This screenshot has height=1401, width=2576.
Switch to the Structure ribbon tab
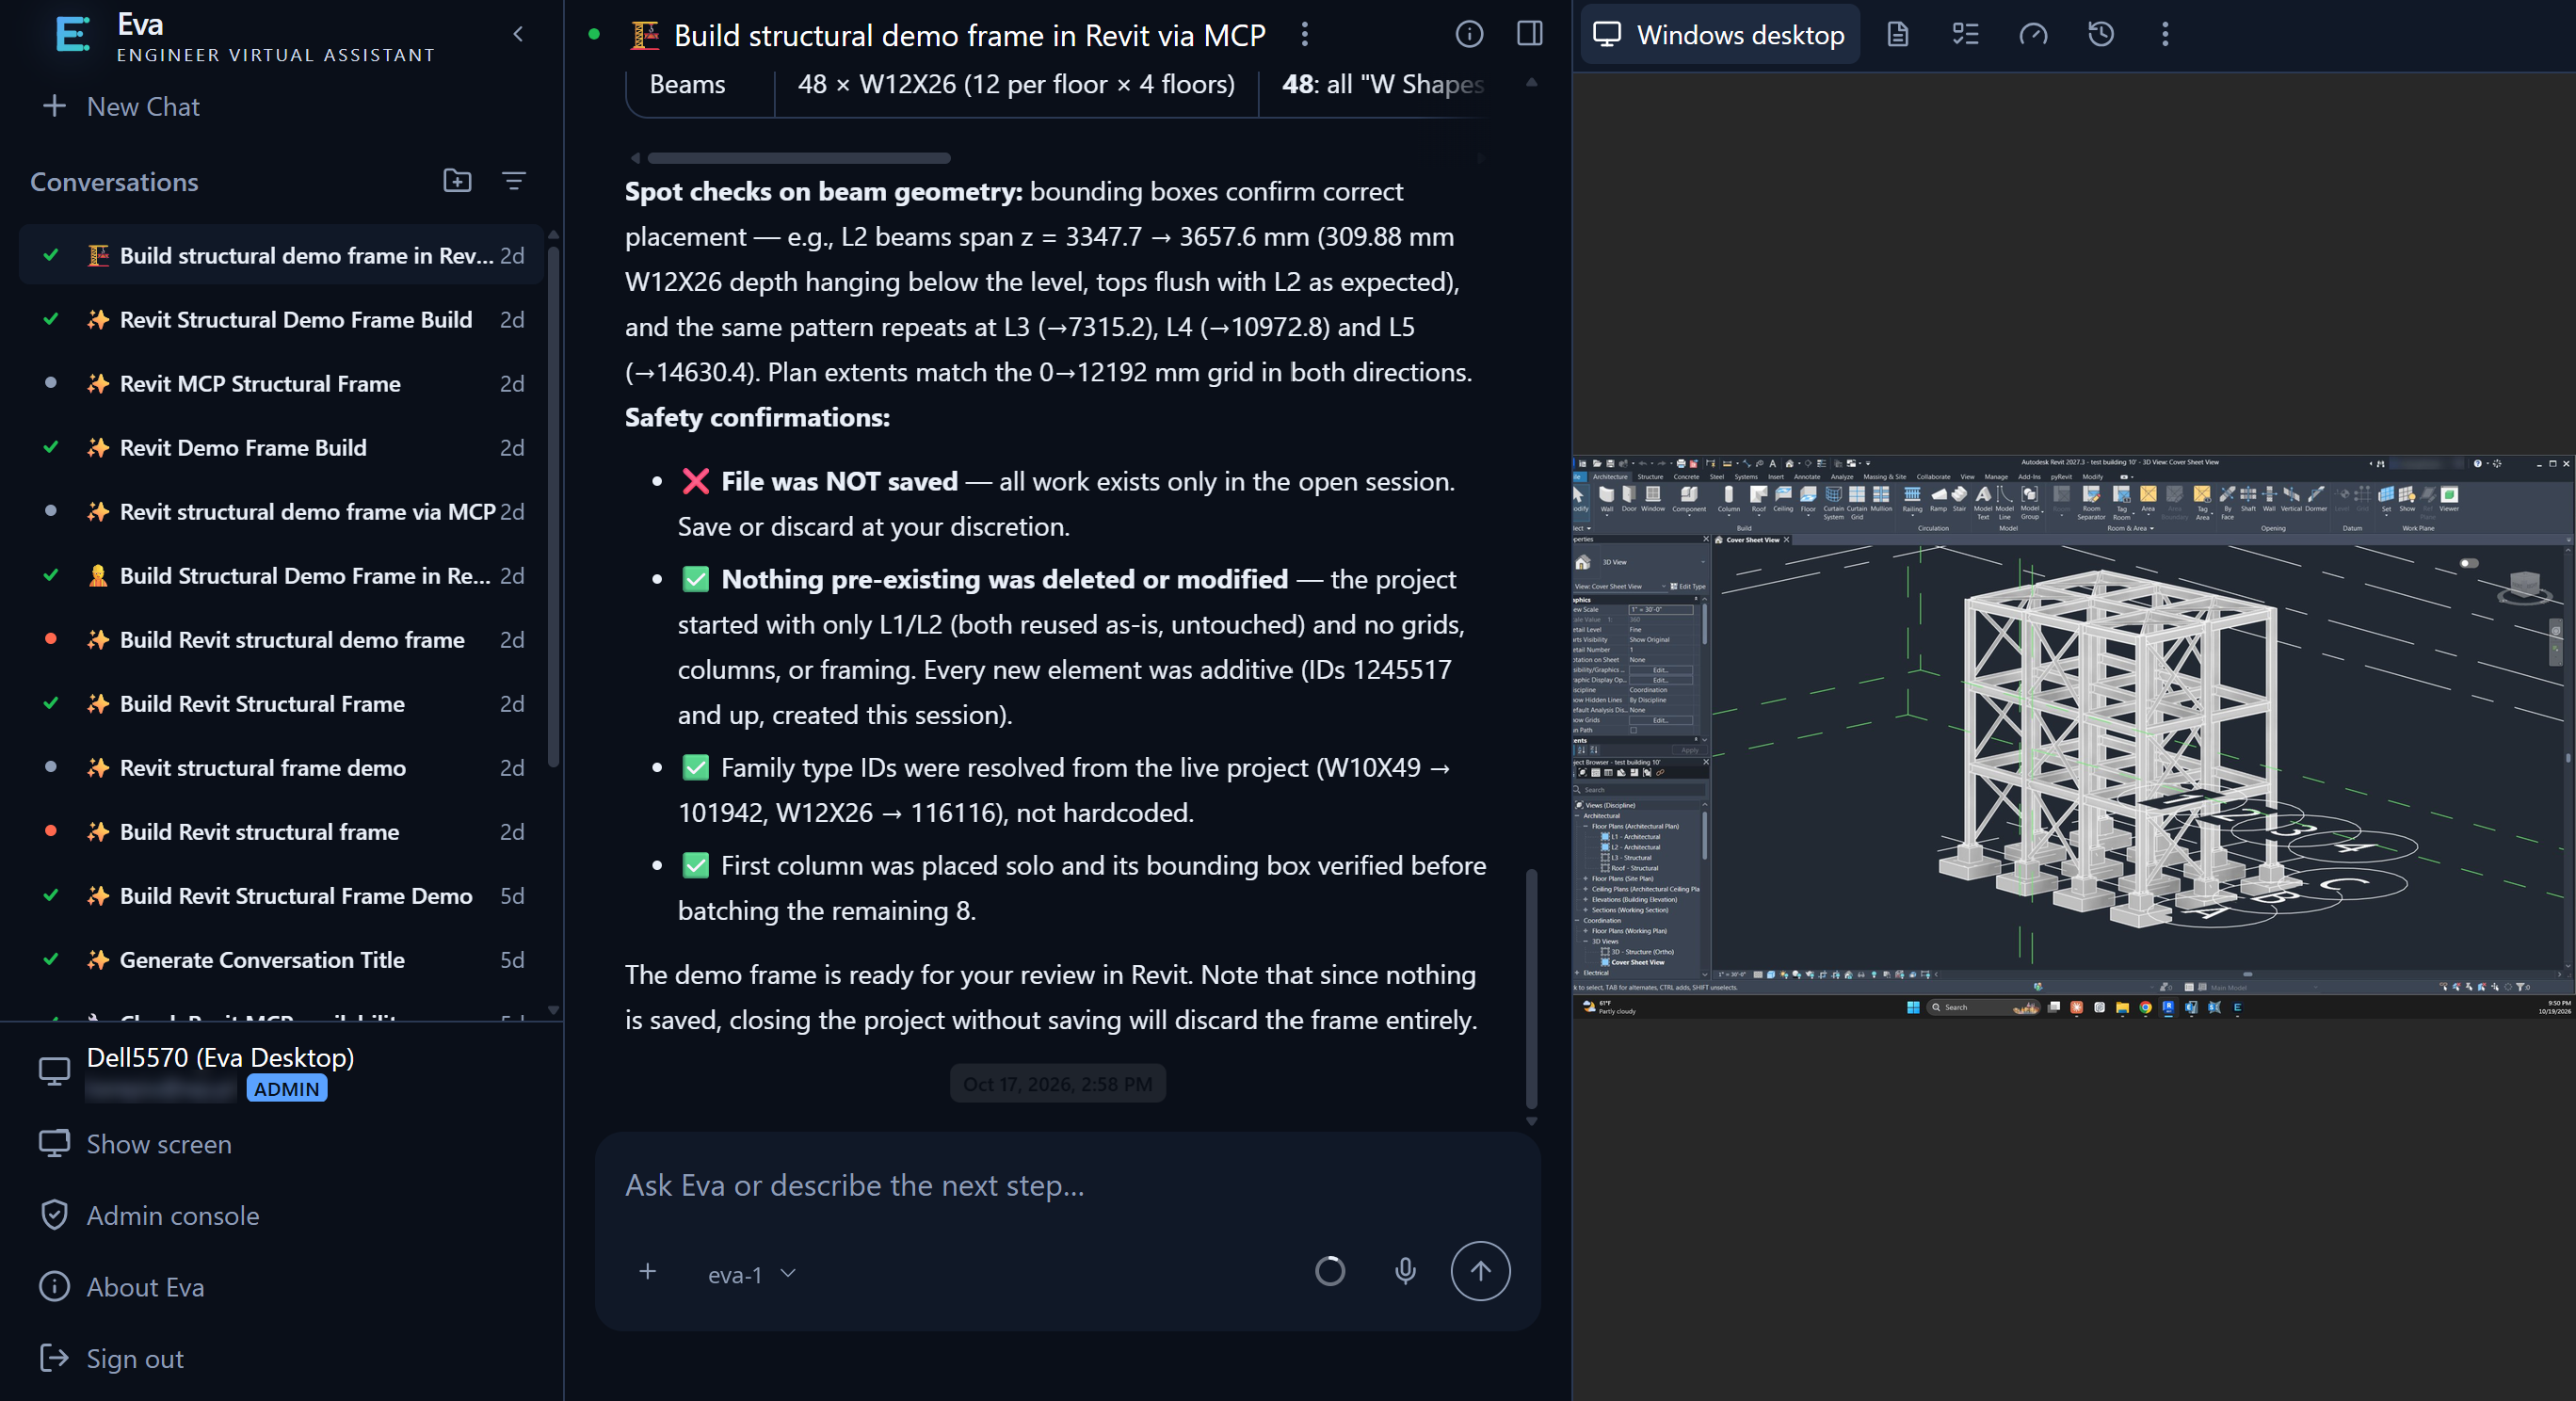(x=1650, y=476)
